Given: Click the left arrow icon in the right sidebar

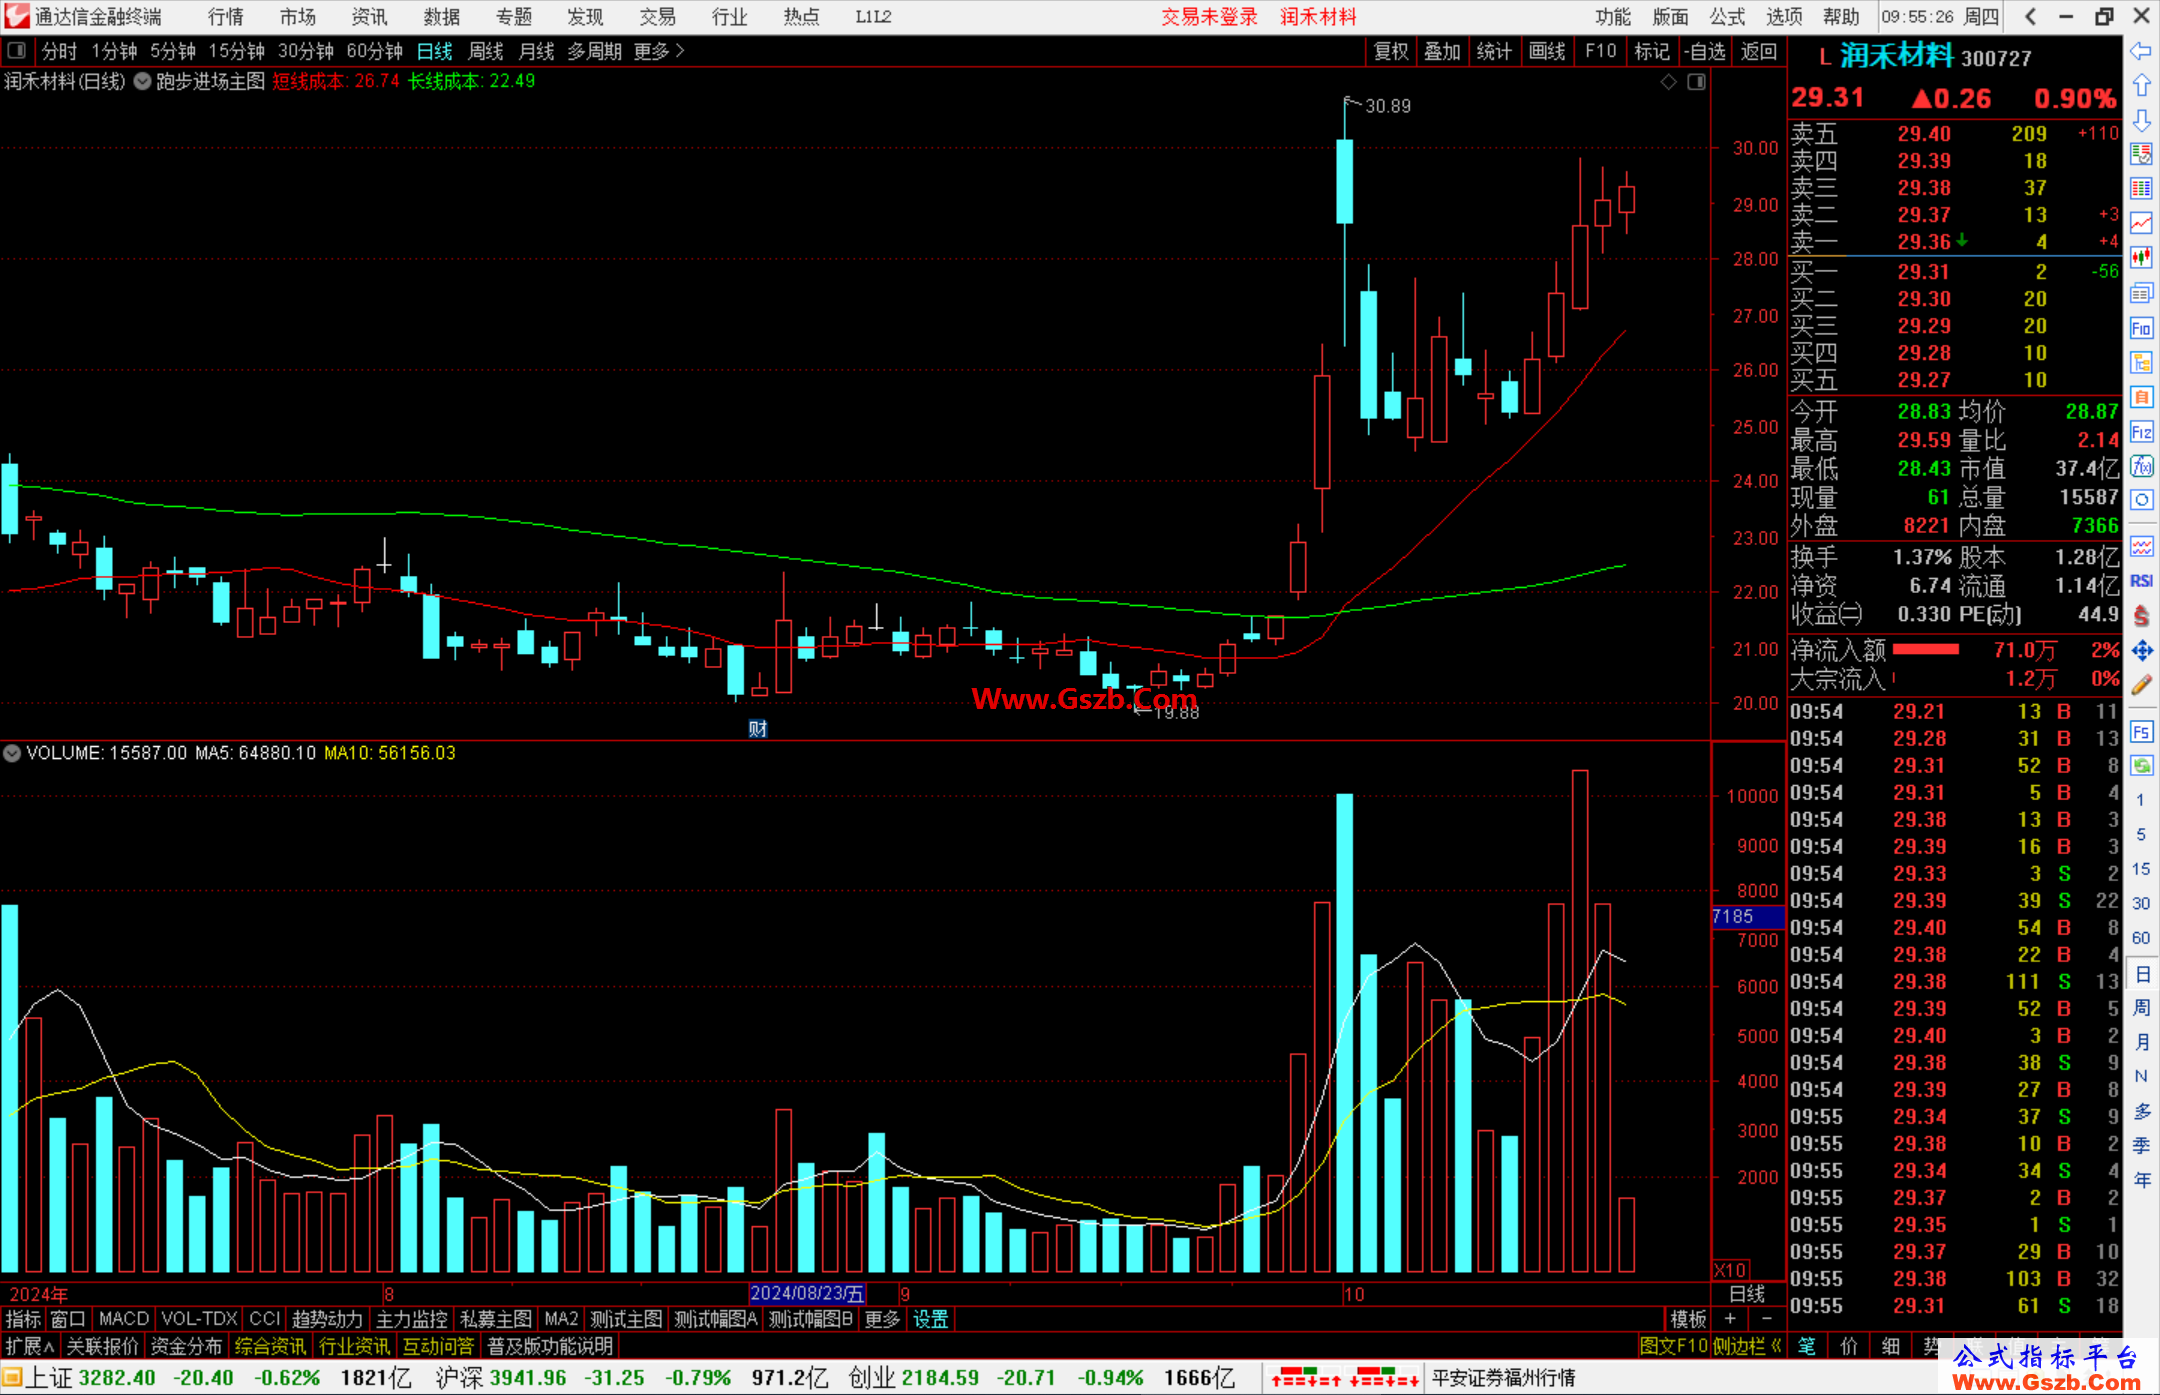Looking at the screenshot, I should click(x=2141, y=51).
